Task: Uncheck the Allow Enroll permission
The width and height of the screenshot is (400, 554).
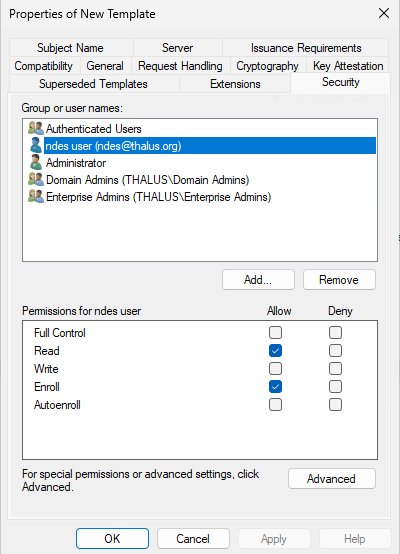Action: 275,387
